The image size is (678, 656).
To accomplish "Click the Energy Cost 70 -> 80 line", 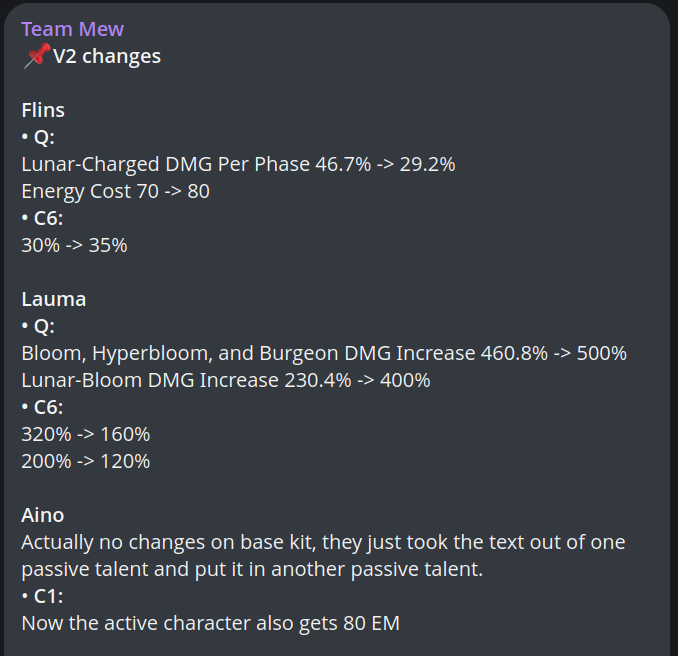I will point(115,191).
